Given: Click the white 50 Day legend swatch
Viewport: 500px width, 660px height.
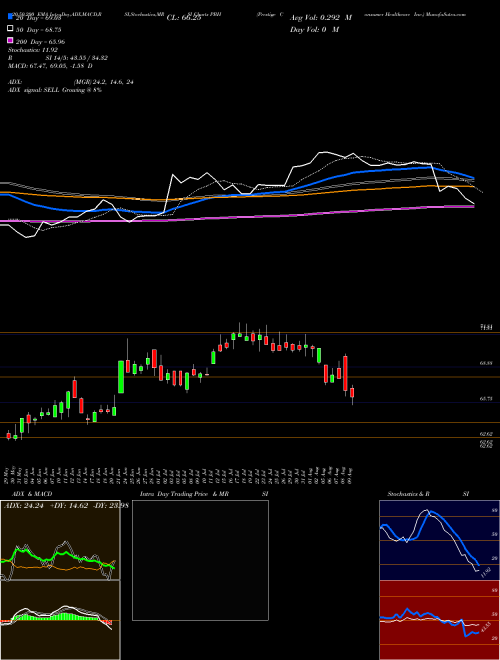Looking at the screenshot, I should 10,28.
